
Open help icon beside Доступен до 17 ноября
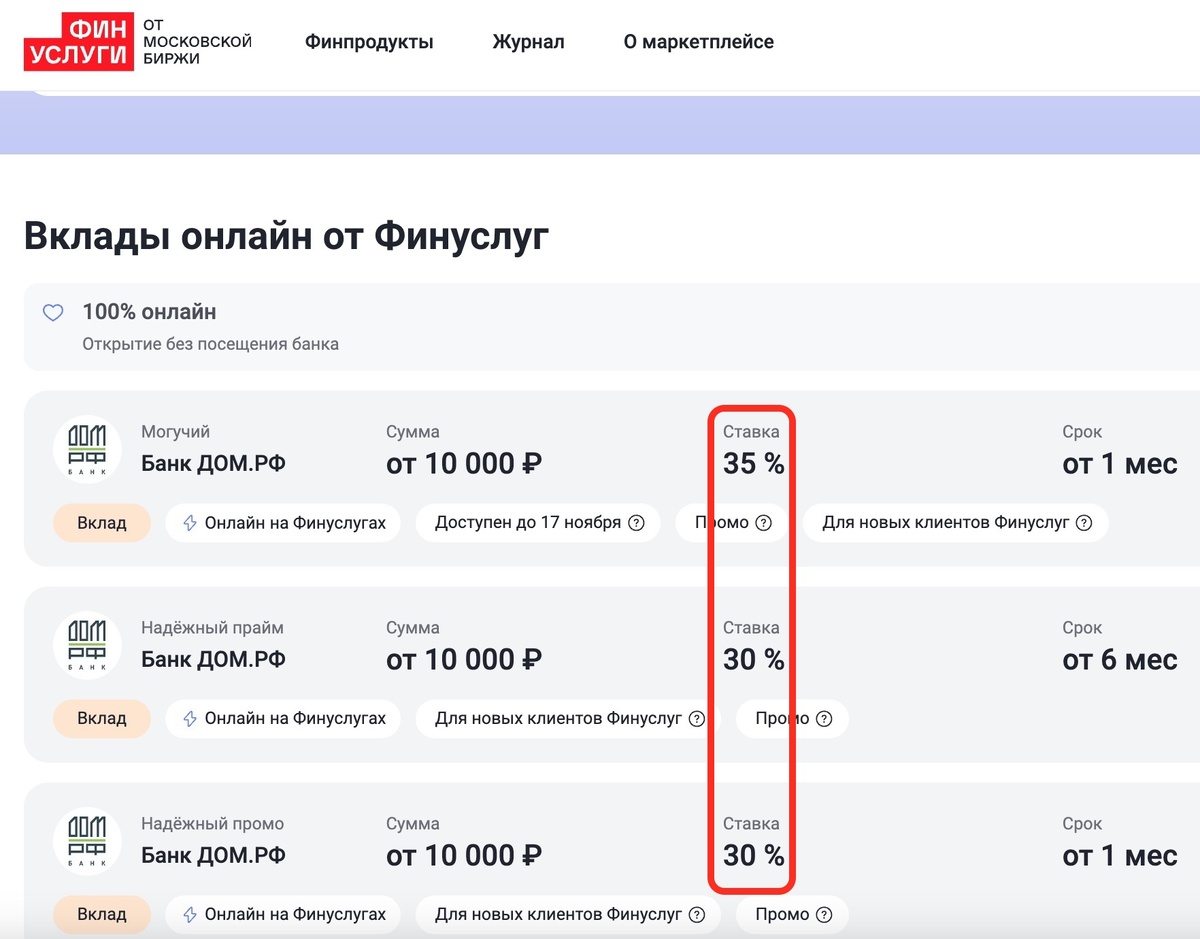coord(636,523)
